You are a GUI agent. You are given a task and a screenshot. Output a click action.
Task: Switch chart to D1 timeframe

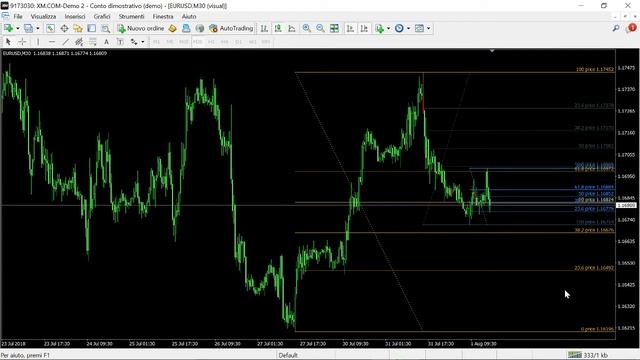coord(239,42)
